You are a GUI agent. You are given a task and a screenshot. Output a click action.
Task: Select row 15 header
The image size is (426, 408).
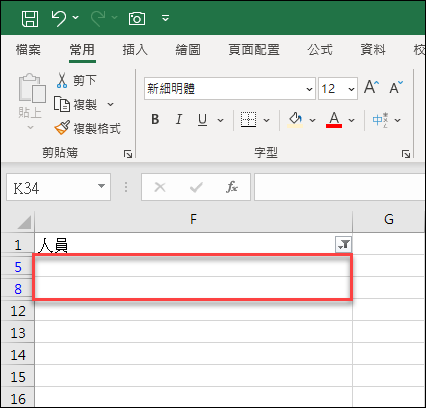click(x=18, y=377)
